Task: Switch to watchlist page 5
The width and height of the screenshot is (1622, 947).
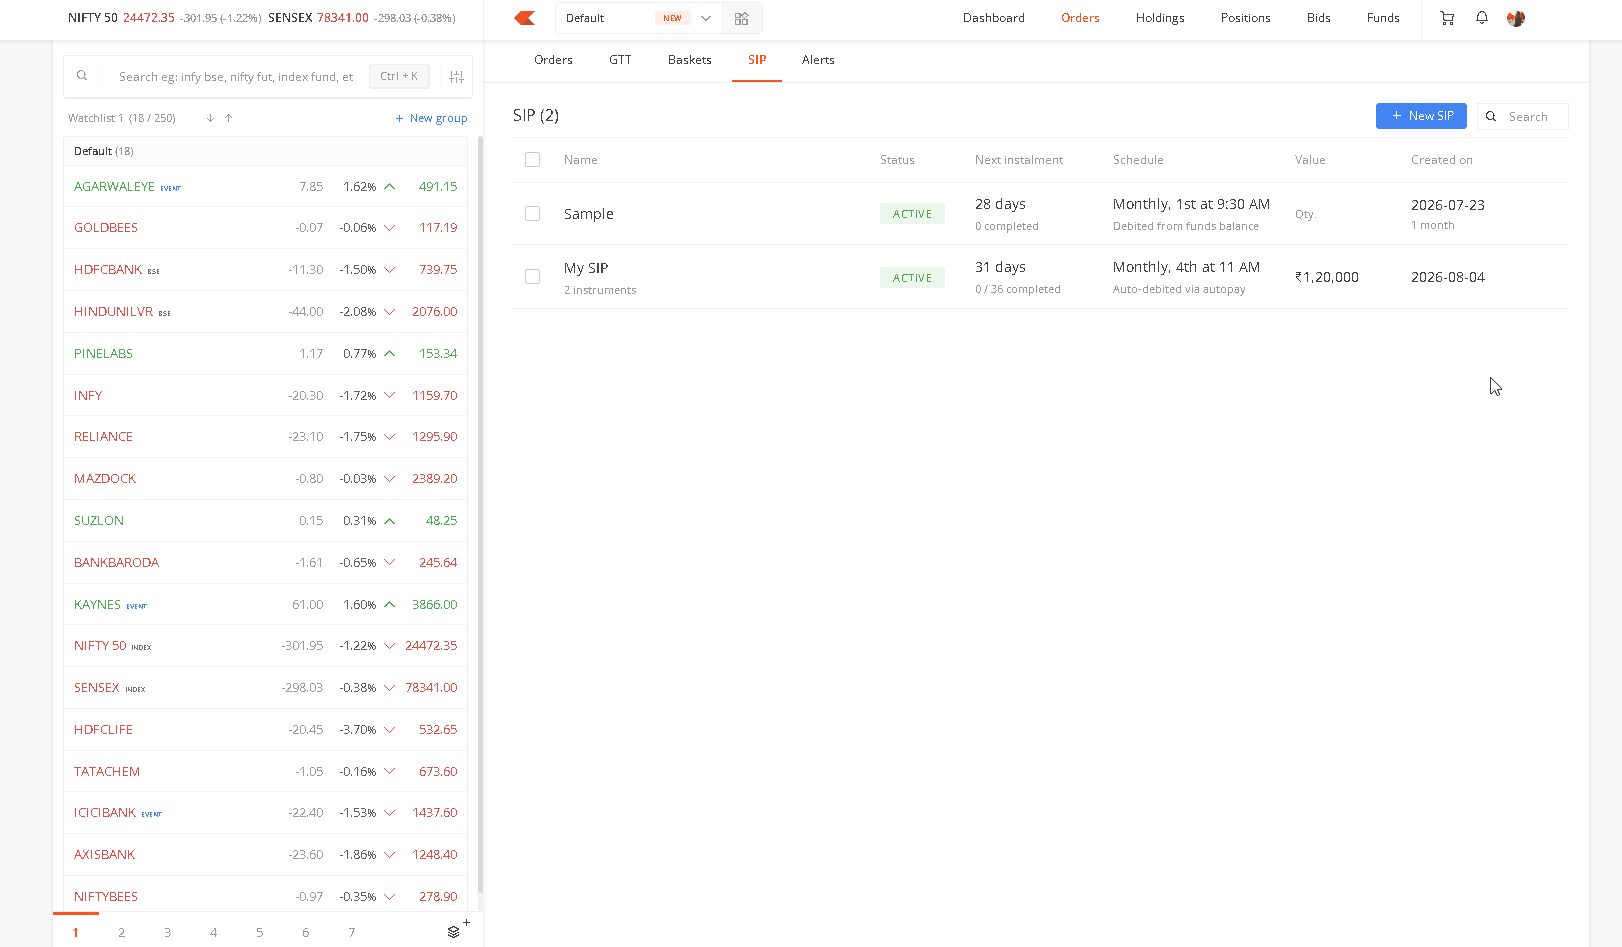Action: (x=260, y=932)
